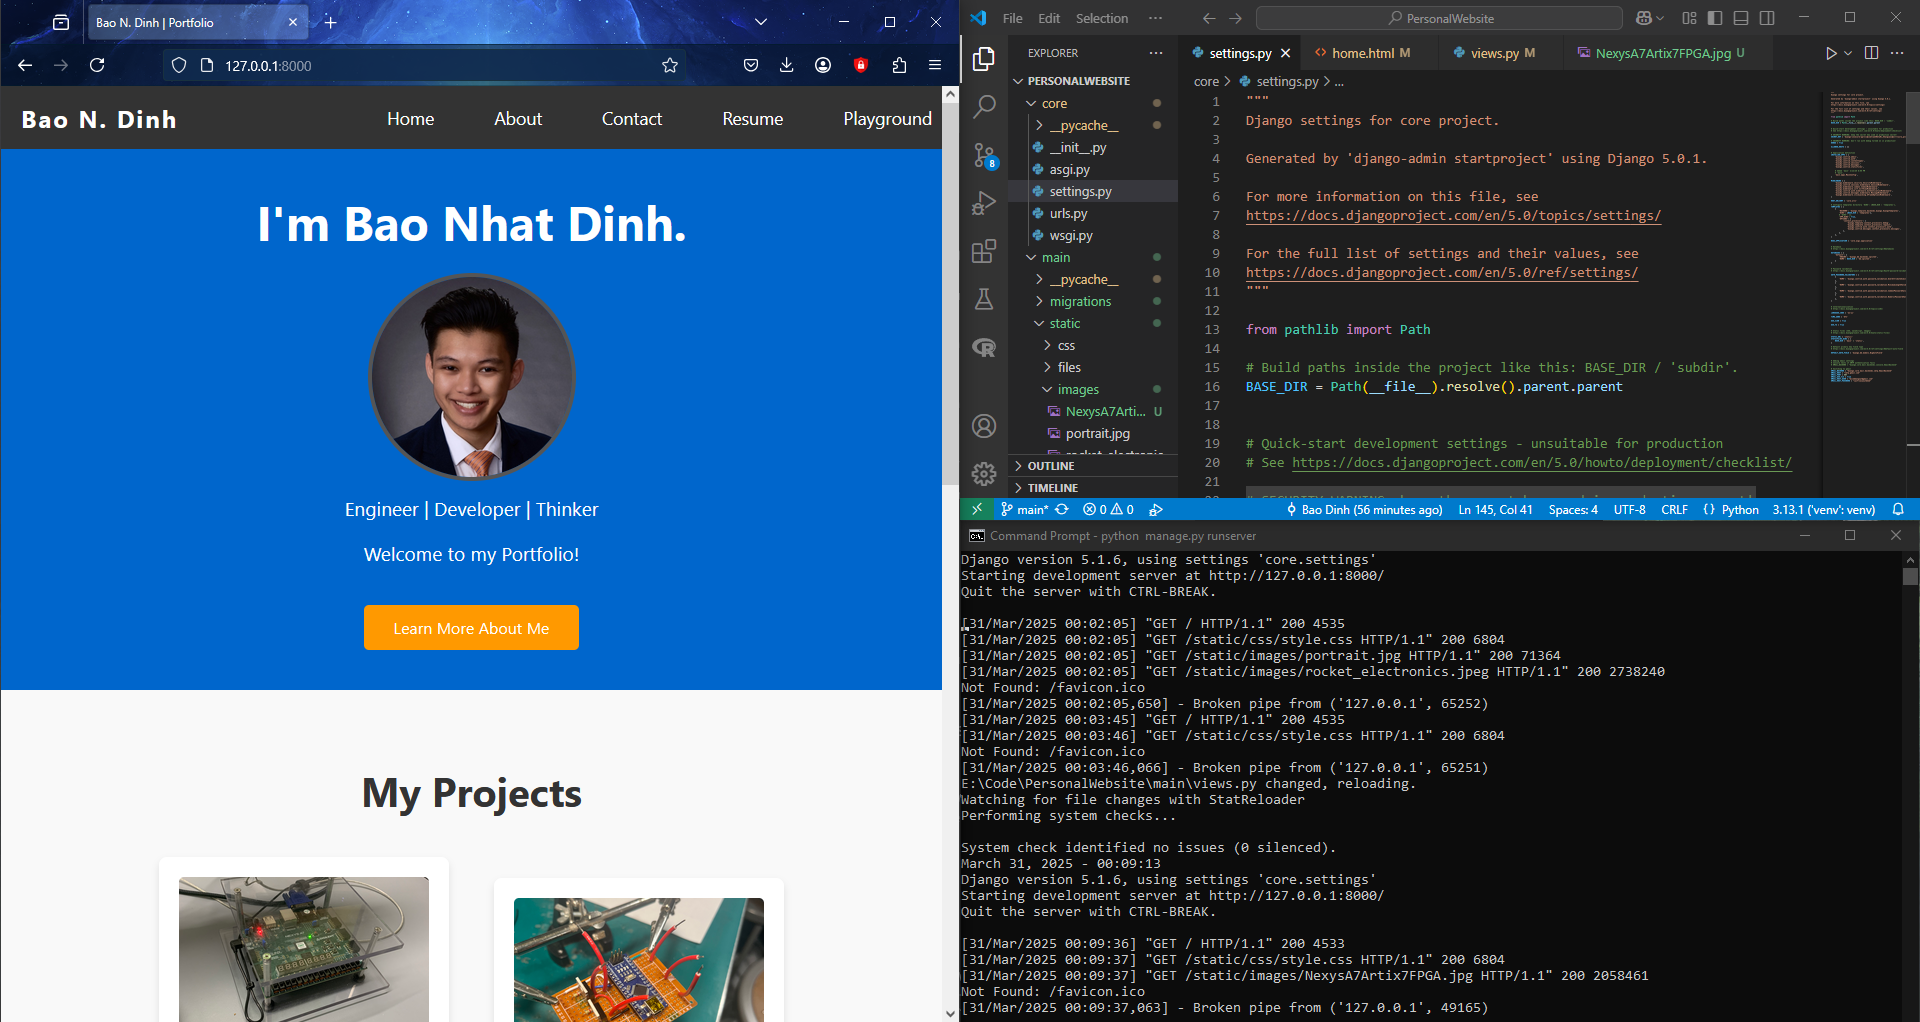
Task: Collapse the core folder in Explorer
Action: [1053, 103]
